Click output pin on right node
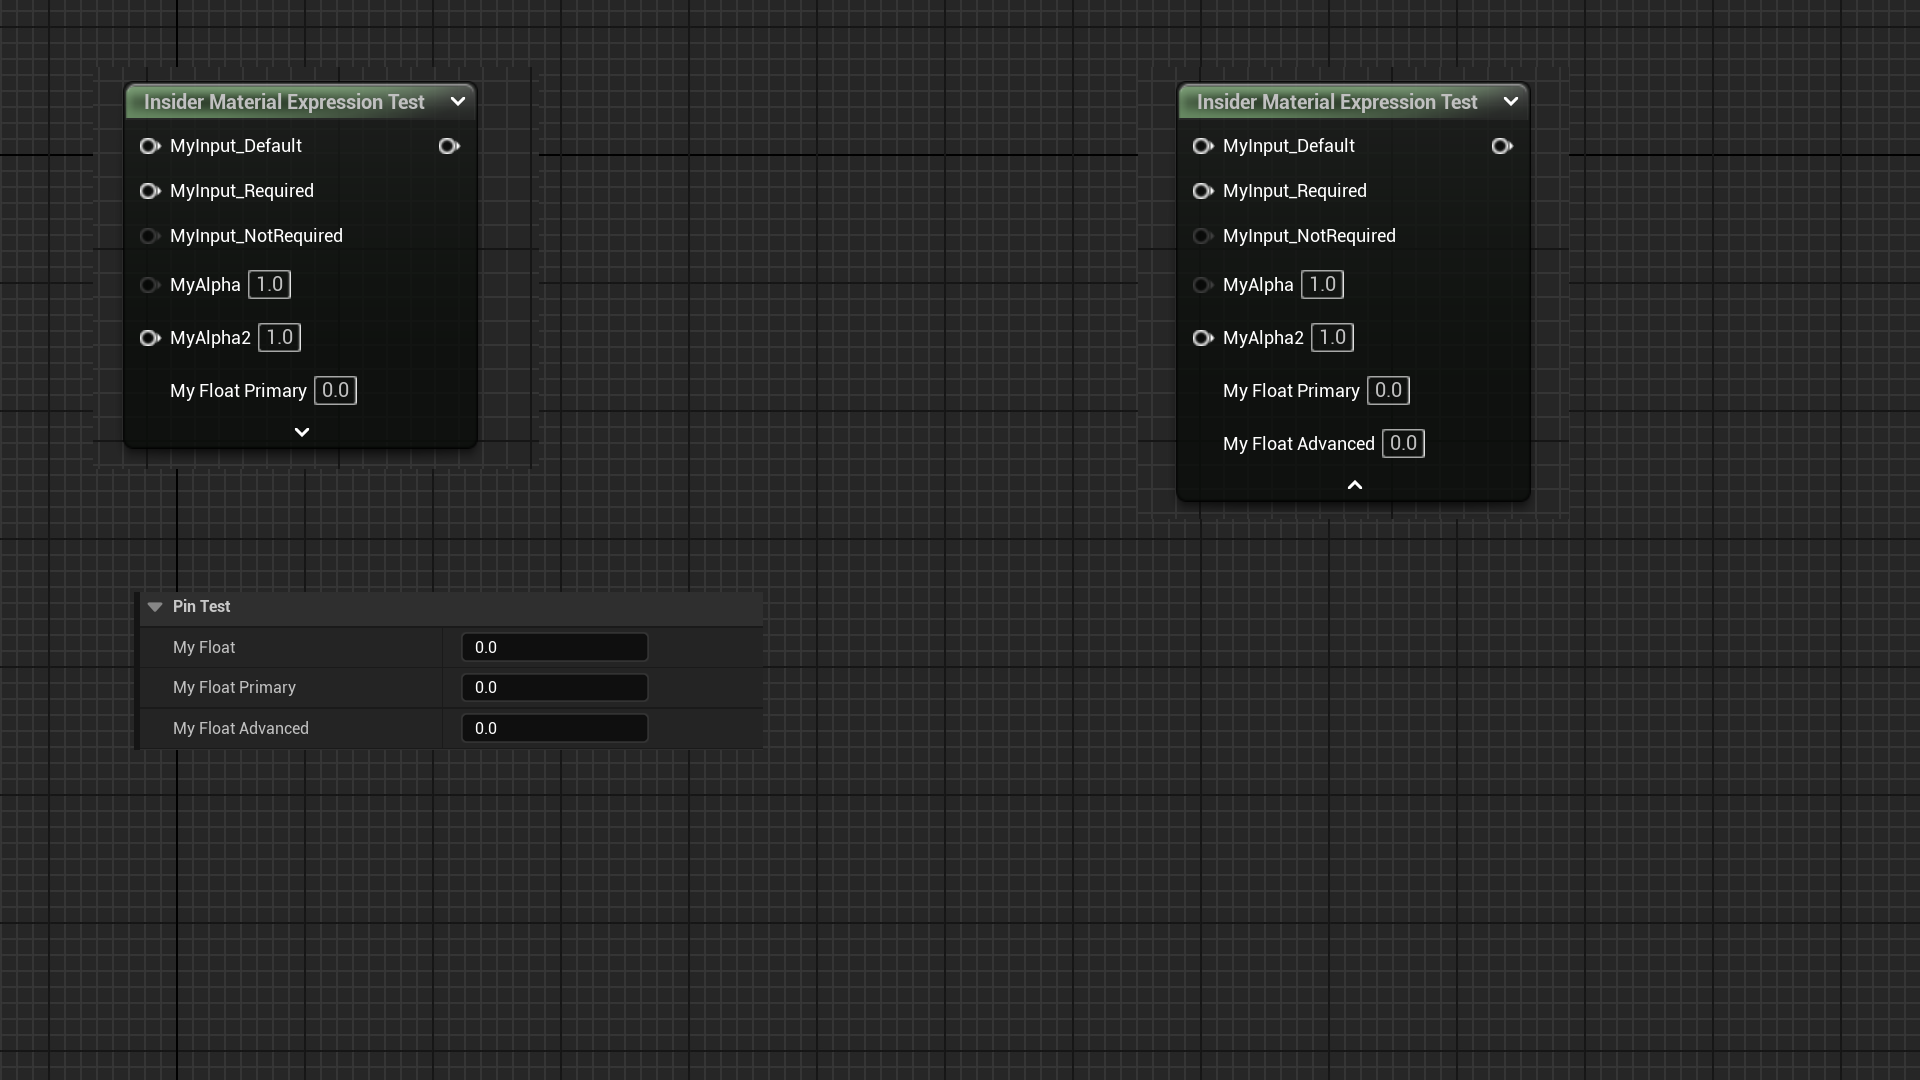This screenshot has width=1920, height=1080. 1501,146
